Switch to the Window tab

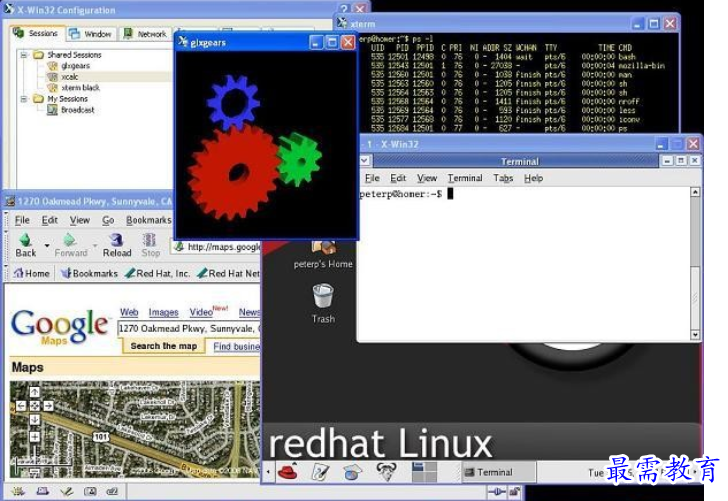91,34
